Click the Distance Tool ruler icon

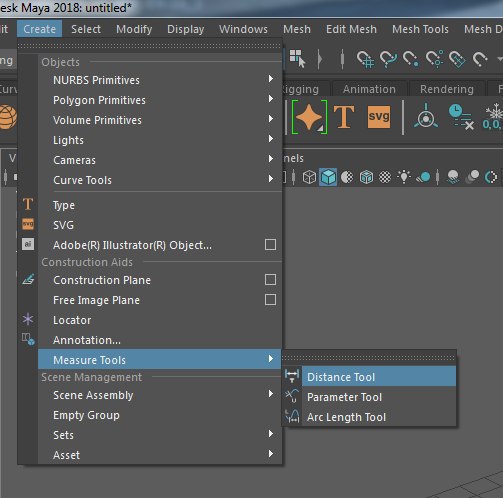pos(292,376)
